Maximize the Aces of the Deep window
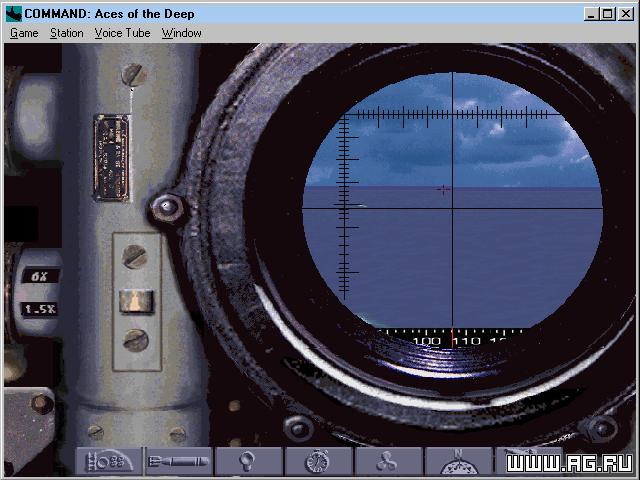 click(607, 14)
